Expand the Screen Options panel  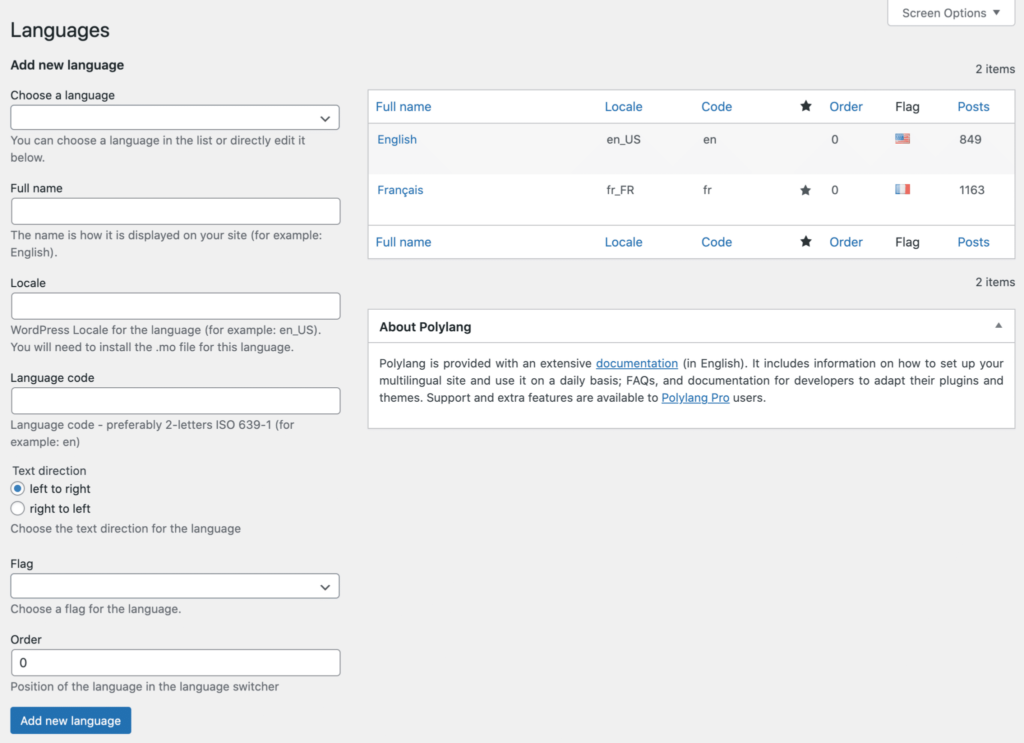pyautogui.click(x=951, y=13)
